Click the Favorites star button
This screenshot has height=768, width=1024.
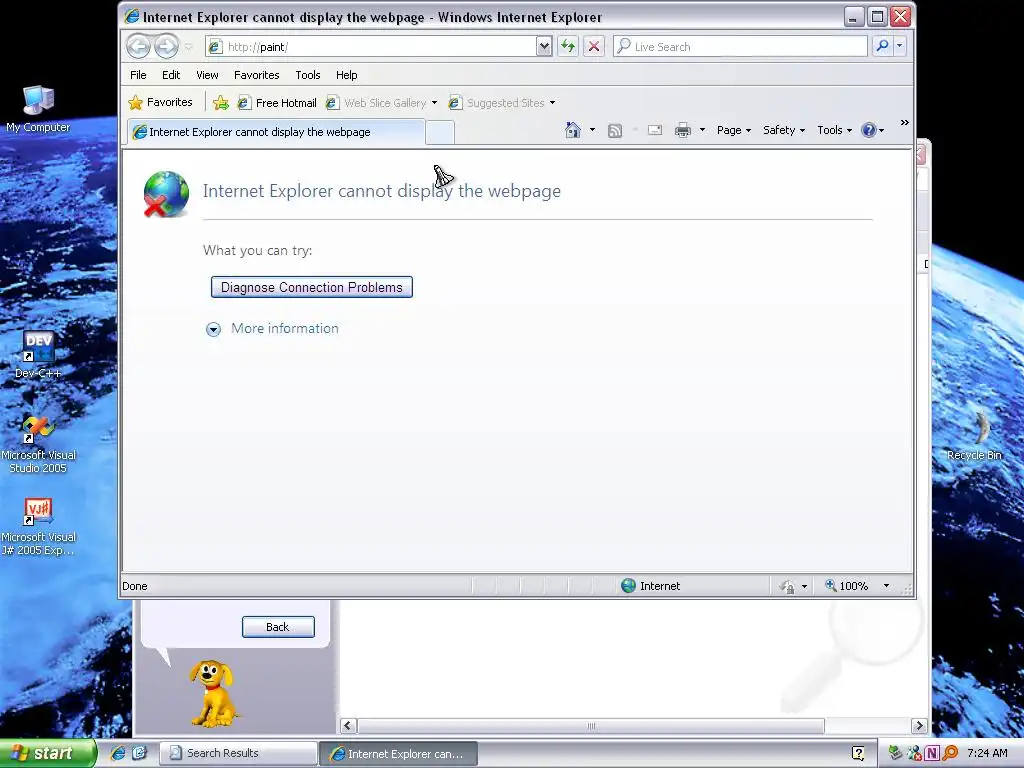pos(161,103)
